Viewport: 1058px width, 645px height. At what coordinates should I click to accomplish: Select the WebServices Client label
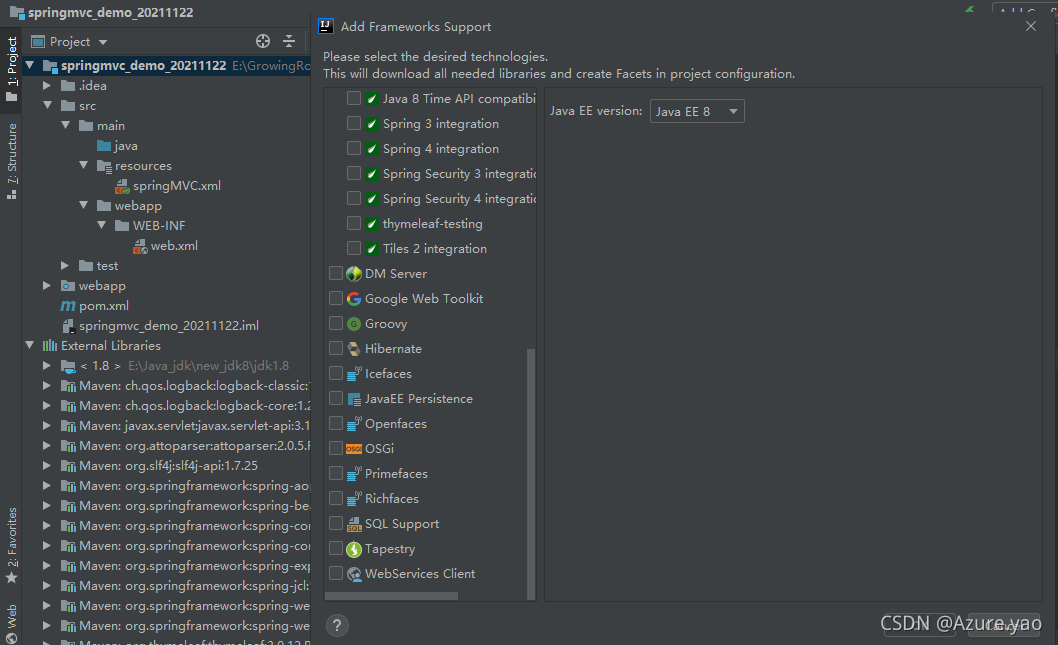point(420,573)
